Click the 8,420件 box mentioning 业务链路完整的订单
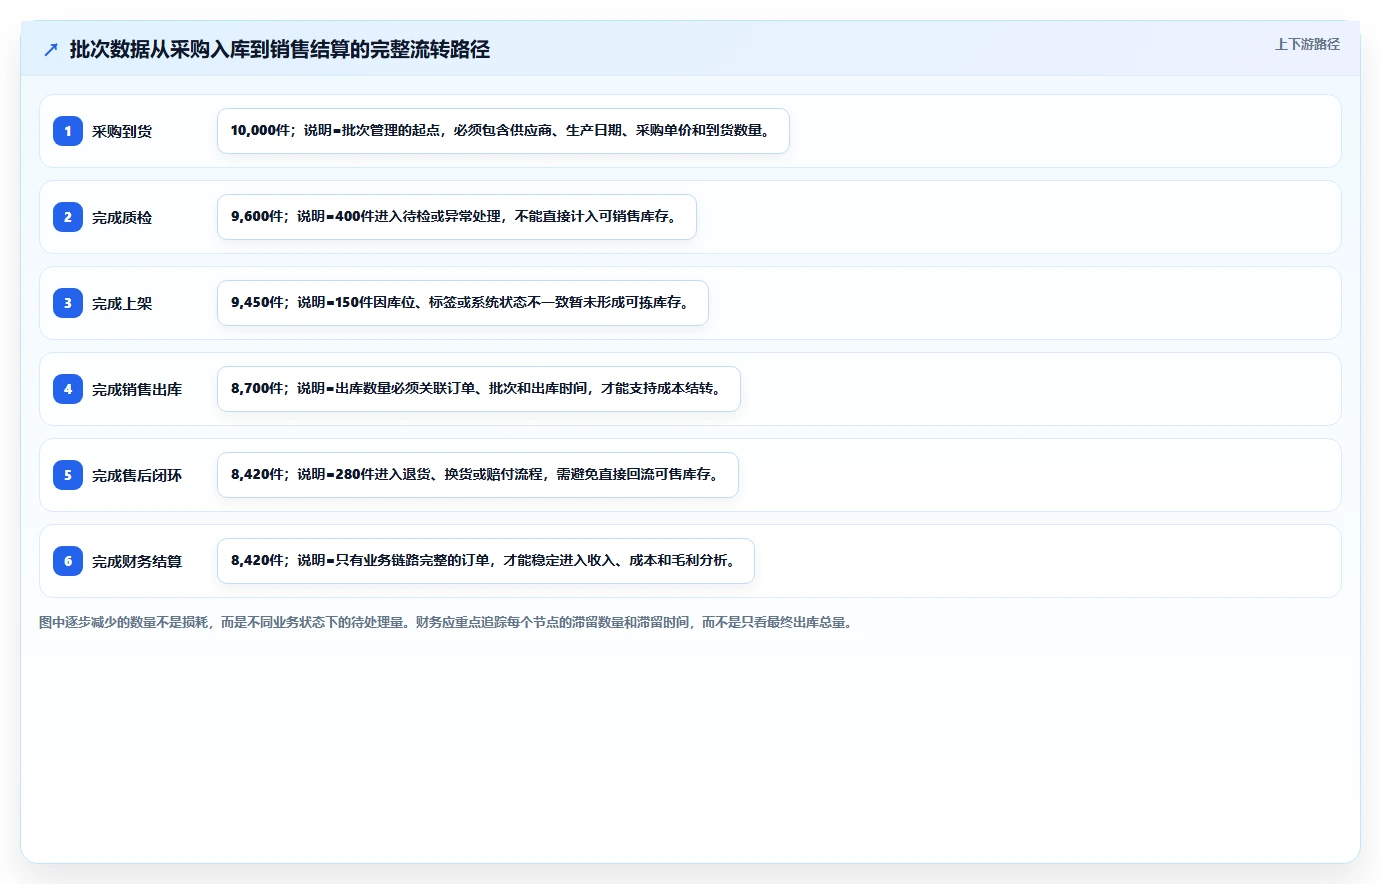This screenshot has width=1381, height=884. tap(486, 561)
